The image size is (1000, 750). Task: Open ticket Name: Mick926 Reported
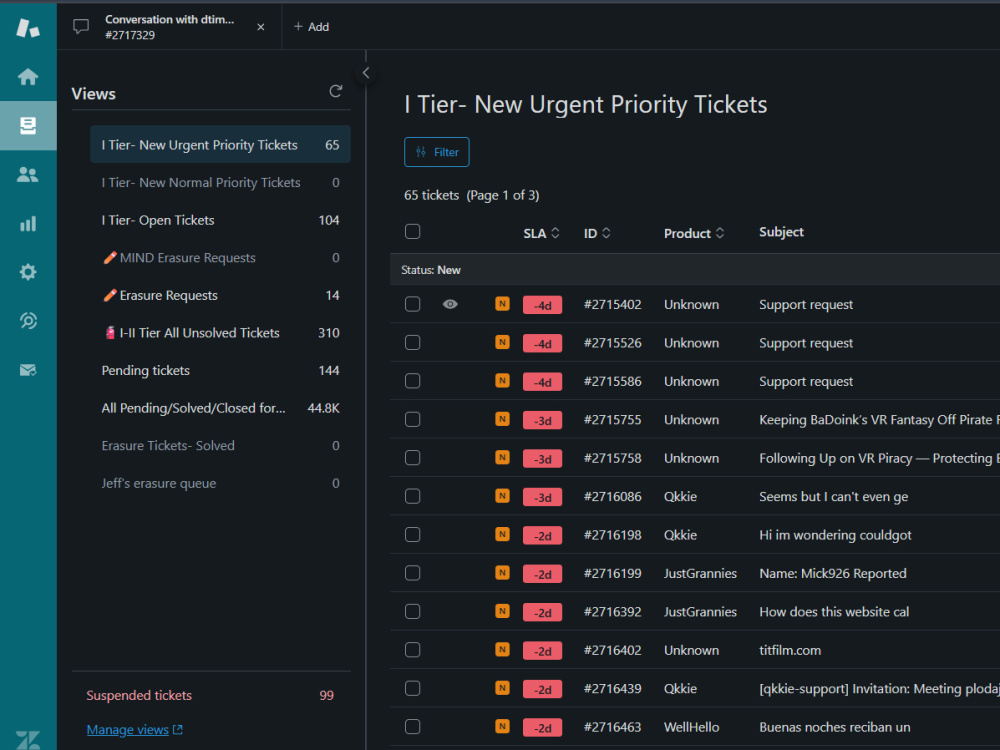coord(833,573)
